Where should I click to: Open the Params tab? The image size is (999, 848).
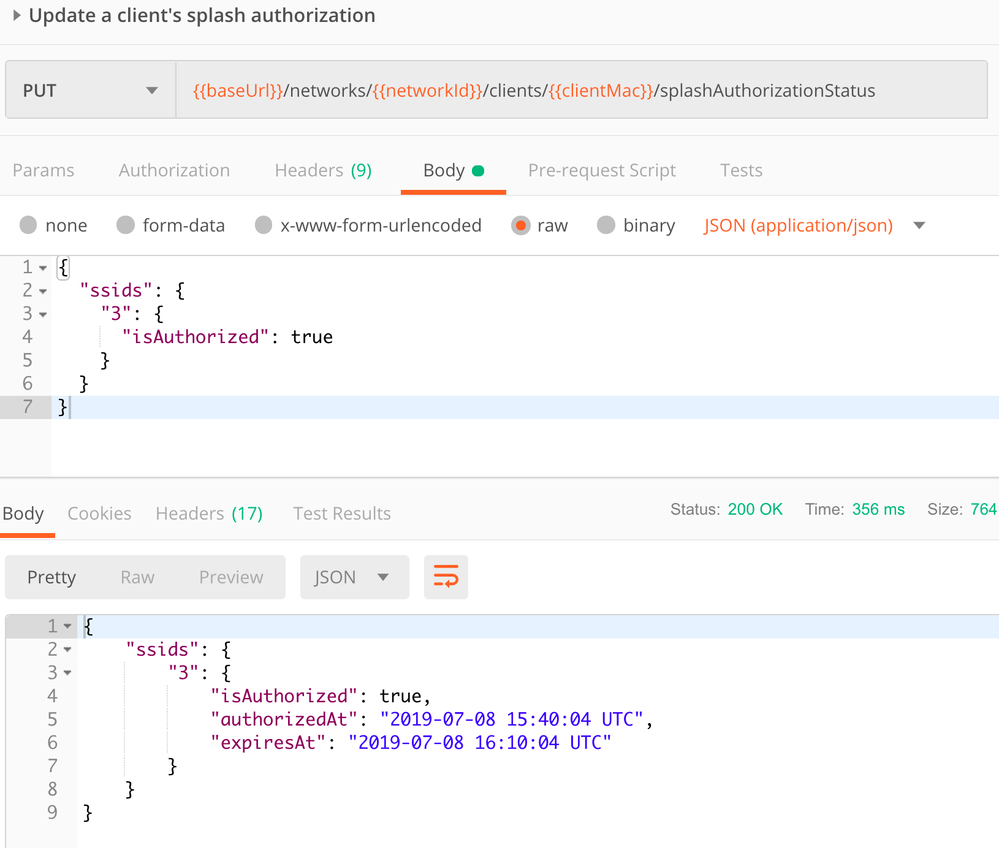(43, 171)
